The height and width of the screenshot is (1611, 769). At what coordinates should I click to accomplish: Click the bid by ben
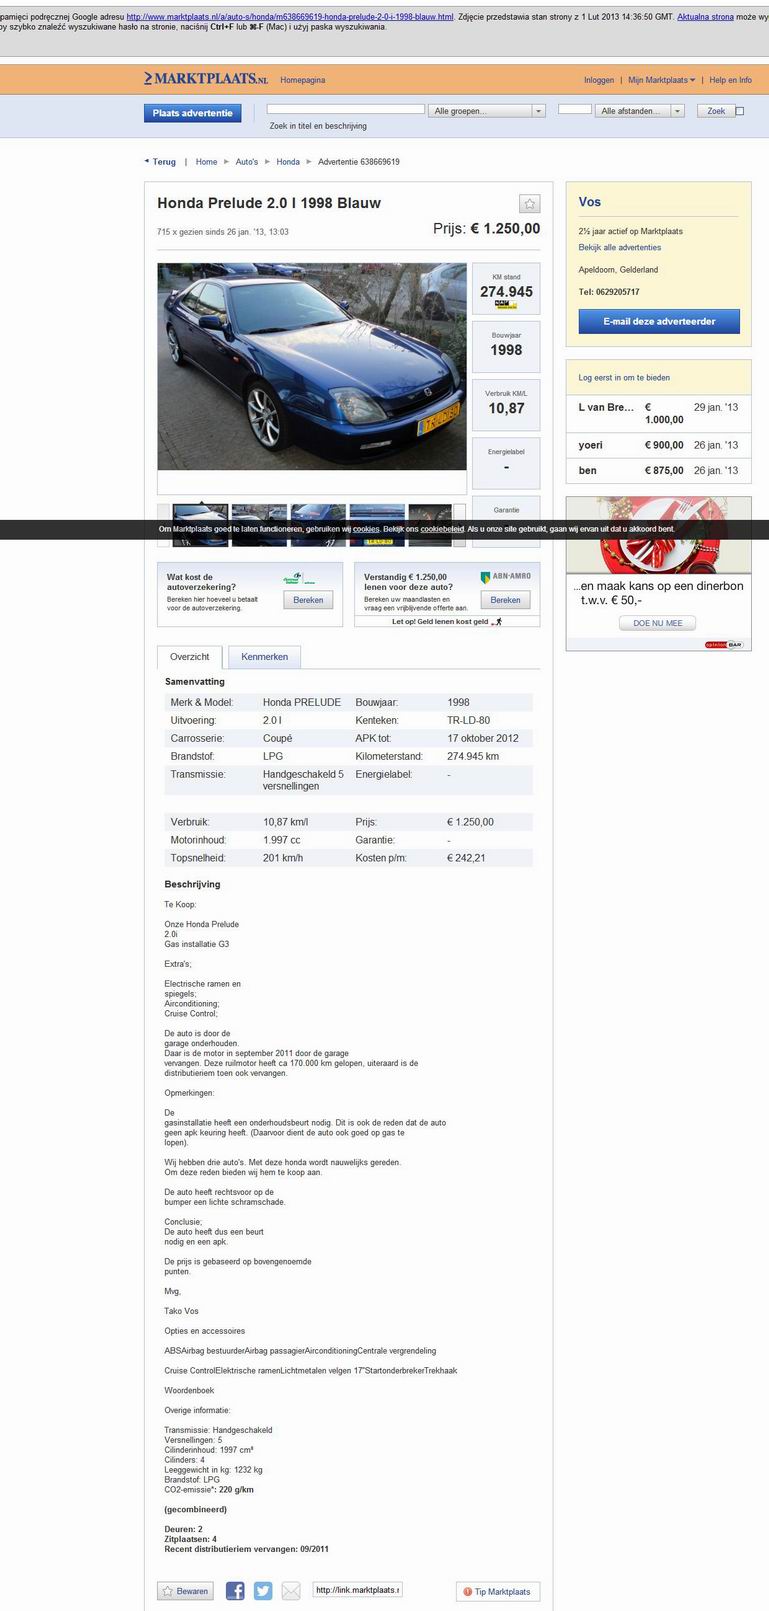click(658, 470)
